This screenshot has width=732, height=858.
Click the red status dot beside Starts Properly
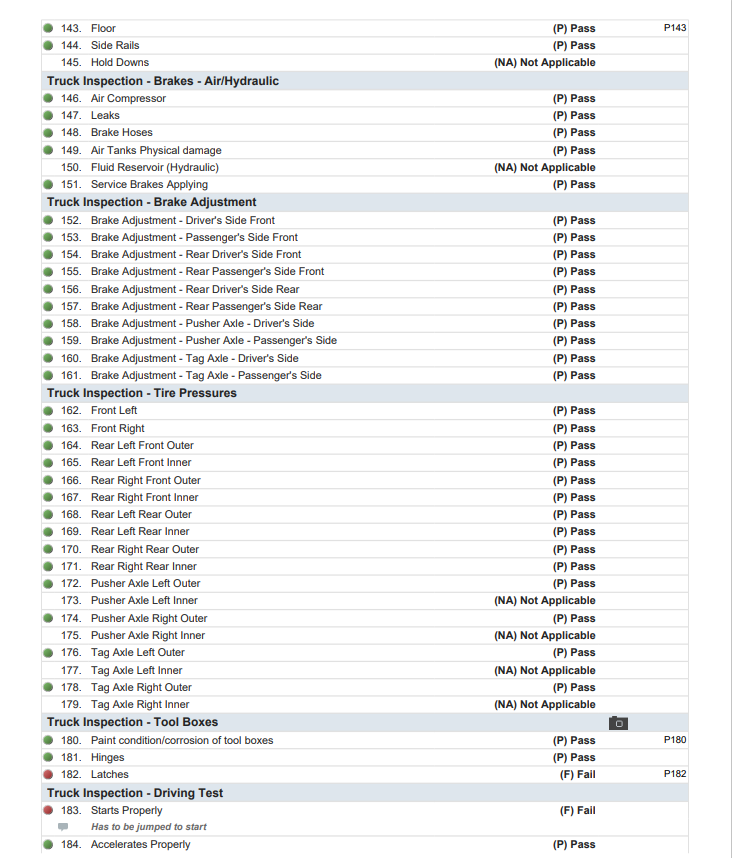[x=48, y=811]
